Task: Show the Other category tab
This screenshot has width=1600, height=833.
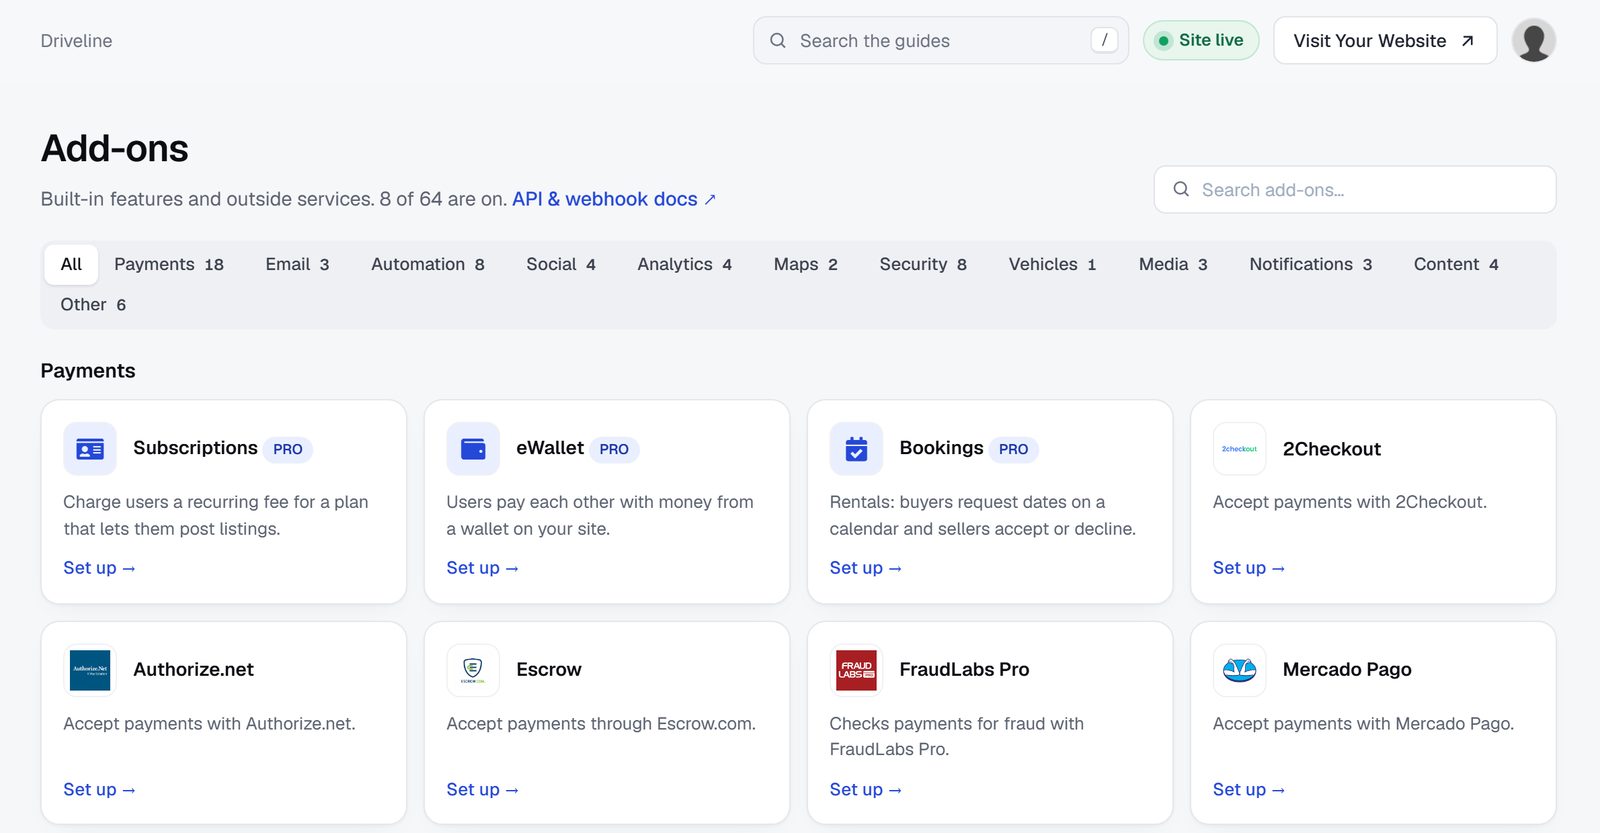Action: tap(93, 305)
